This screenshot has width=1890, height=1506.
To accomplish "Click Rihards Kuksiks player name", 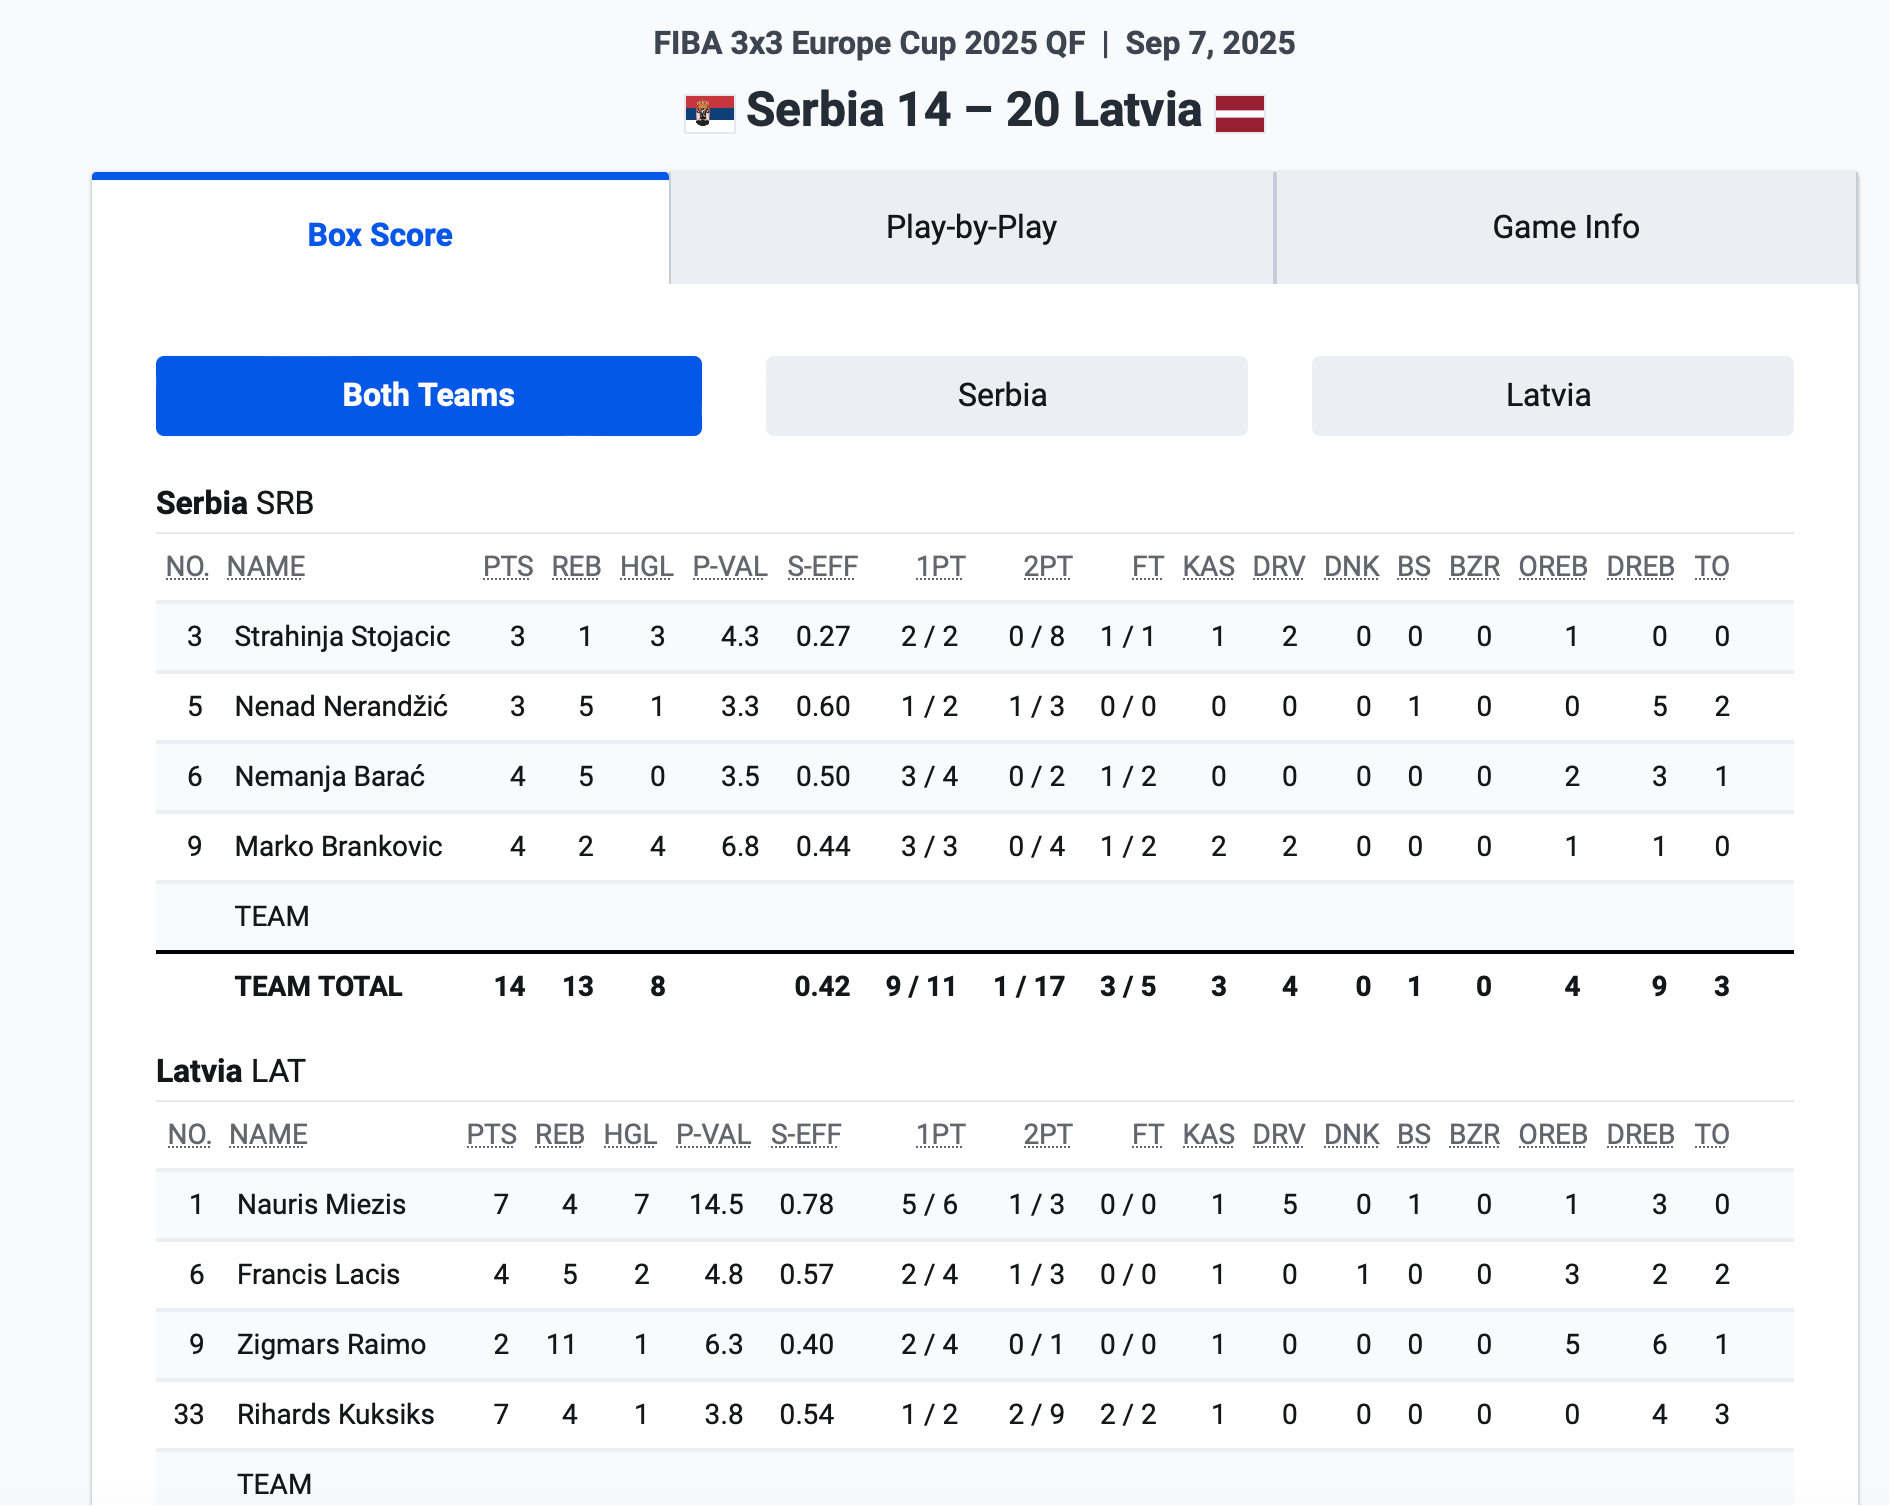I will click(335, 1414).
